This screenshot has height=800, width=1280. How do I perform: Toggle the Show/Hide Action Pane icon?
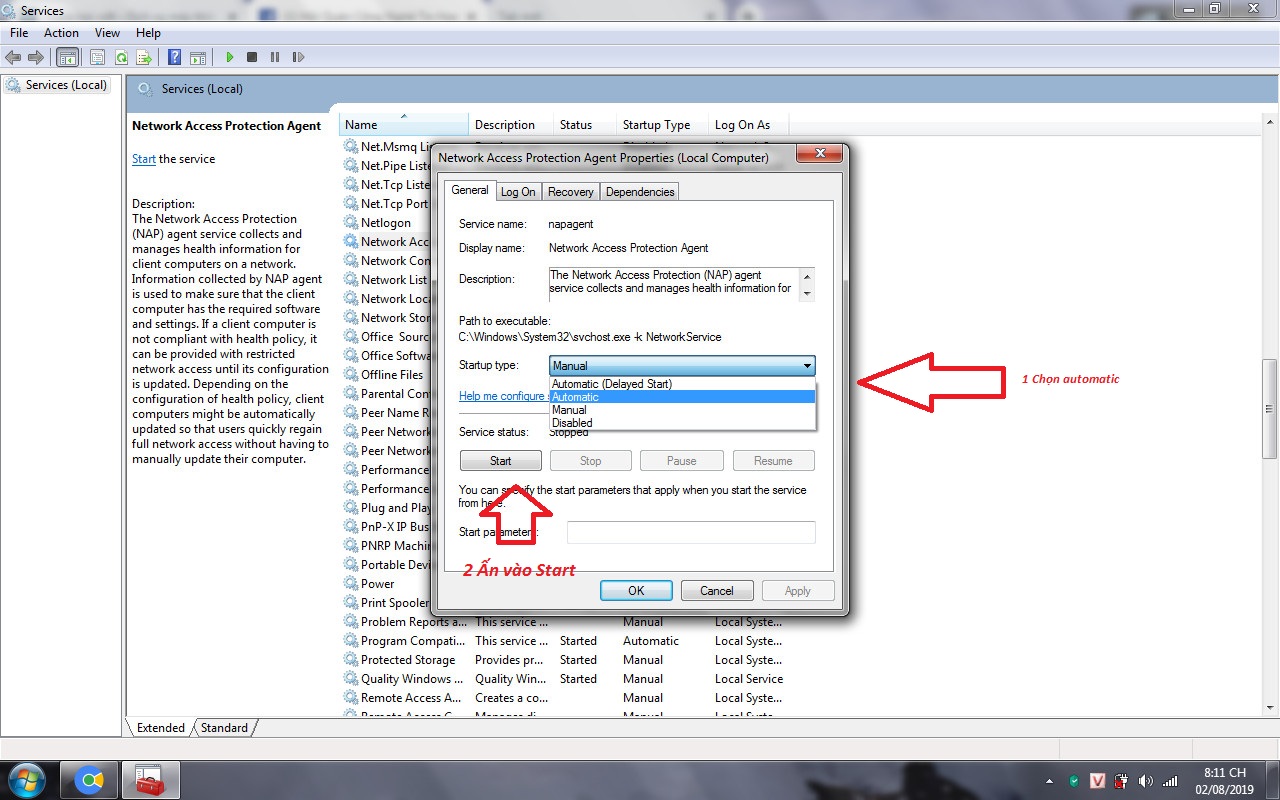(198, 57)
